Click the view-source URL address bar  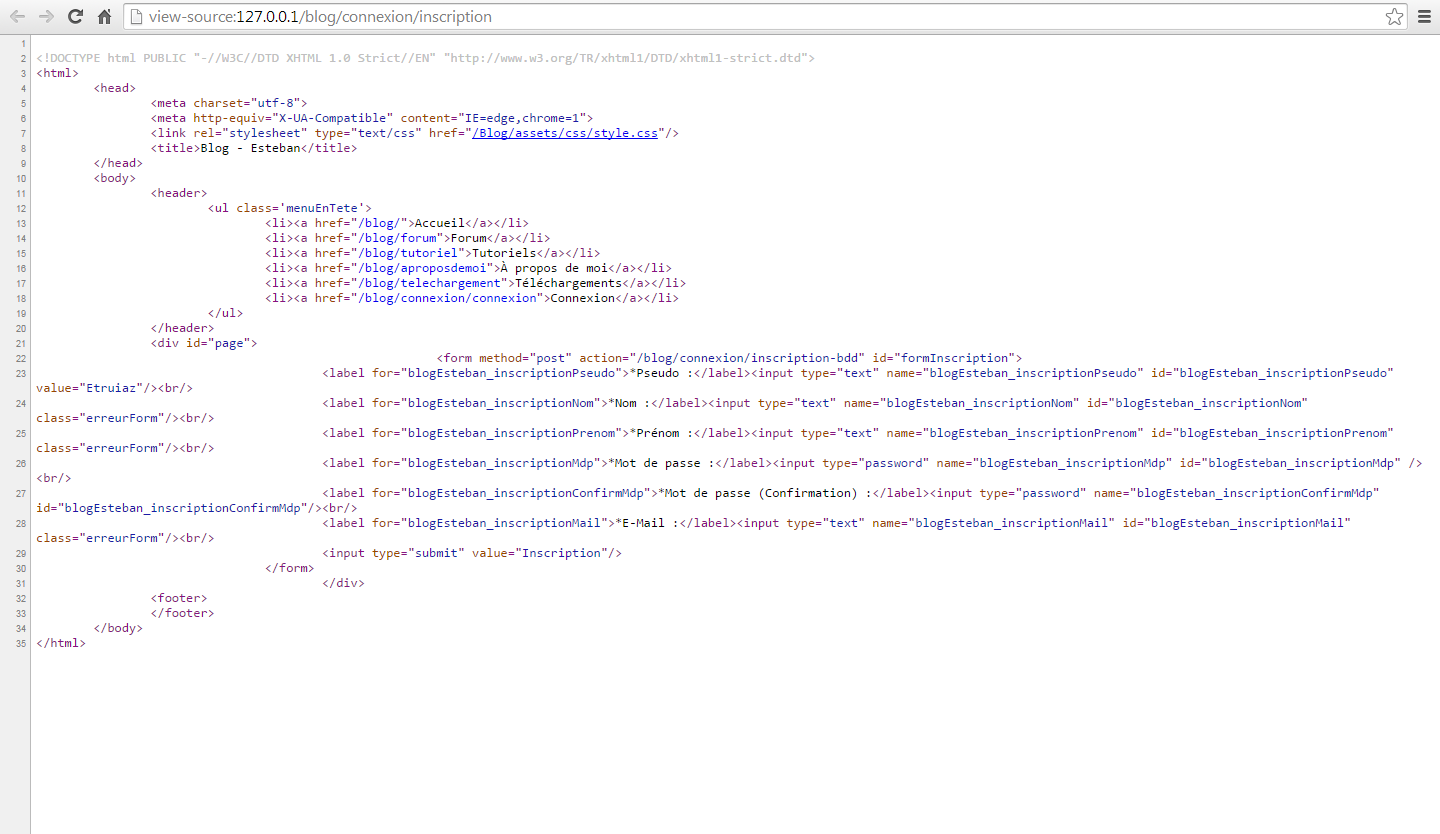click(x=766, y=17)
